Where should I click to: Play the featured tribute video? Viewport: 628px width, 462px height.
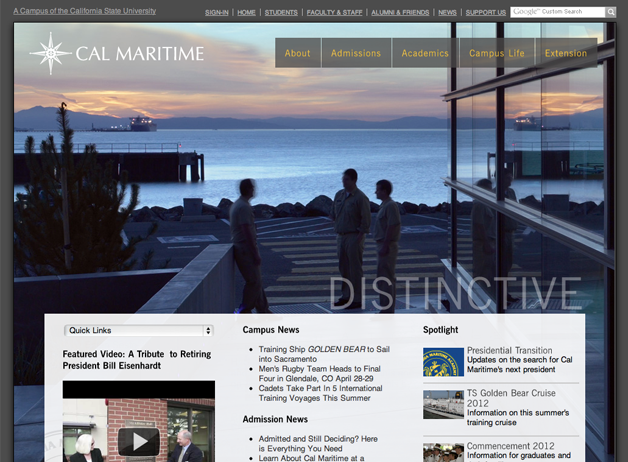point(139,442)
